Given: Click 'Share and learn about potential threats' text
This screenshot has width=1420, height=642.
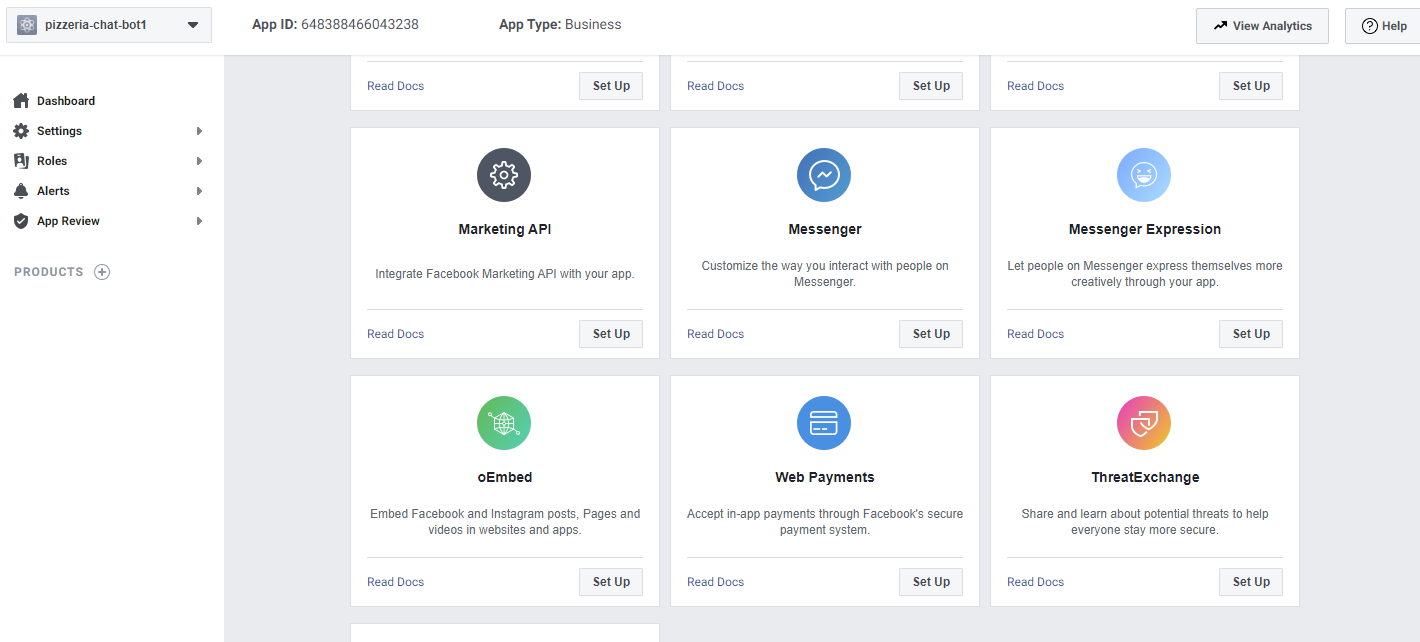Looking at the screenshot, I should [1145, 522].
